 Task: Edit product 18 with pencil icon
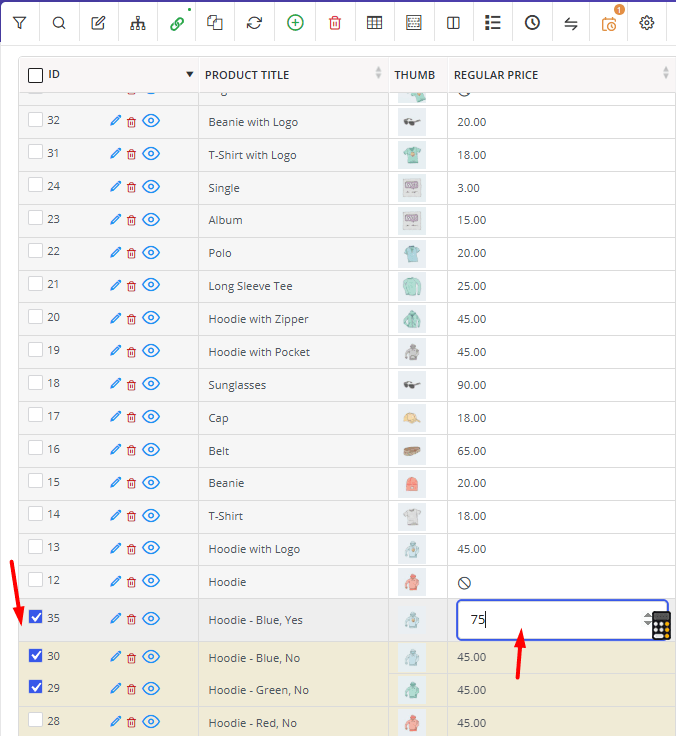tap(115, 383)
